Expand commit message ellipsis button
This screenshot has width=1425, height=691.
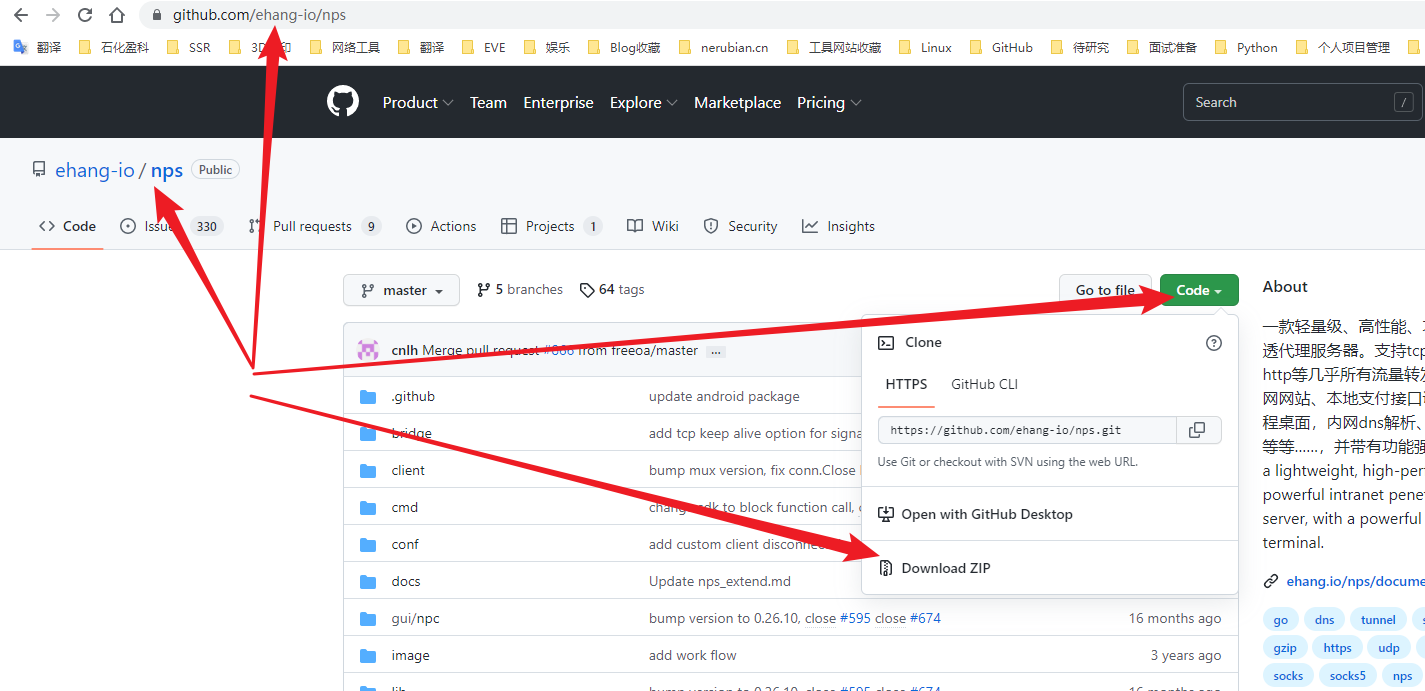[716, 351]
